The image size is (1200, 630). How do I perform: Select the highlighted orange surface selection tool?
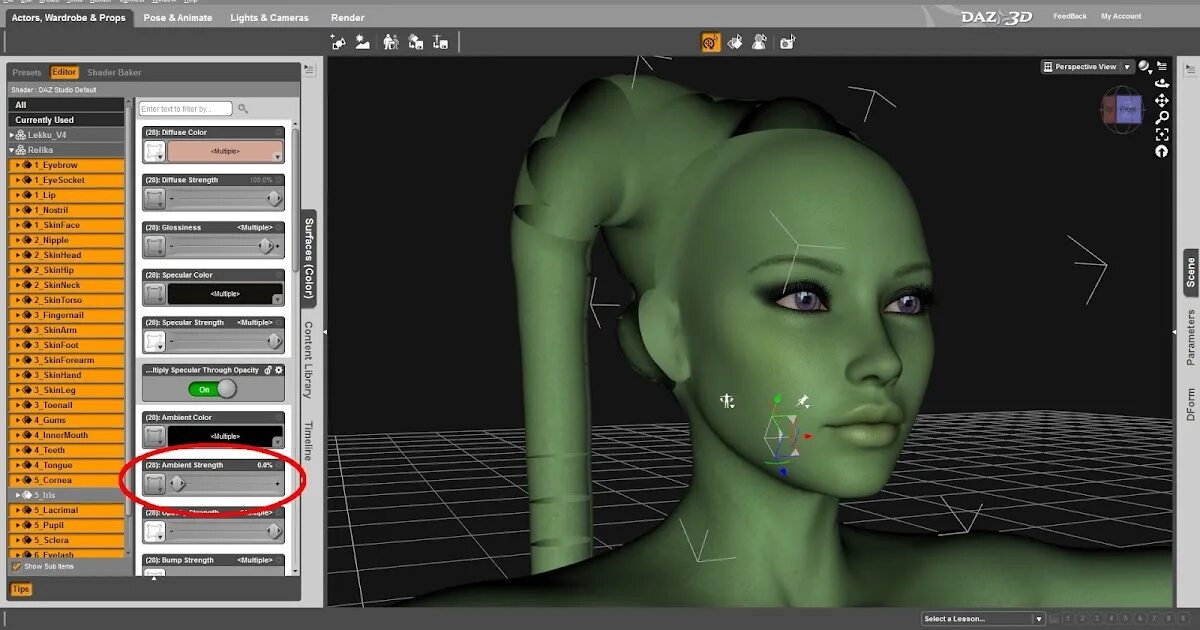(711, 42)
